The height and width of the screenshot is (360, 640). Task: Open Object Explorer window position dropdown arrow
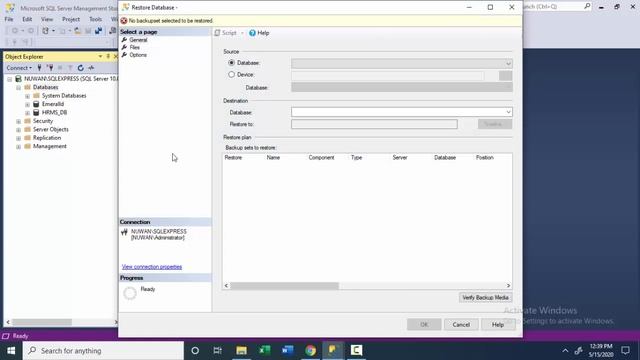100,56
